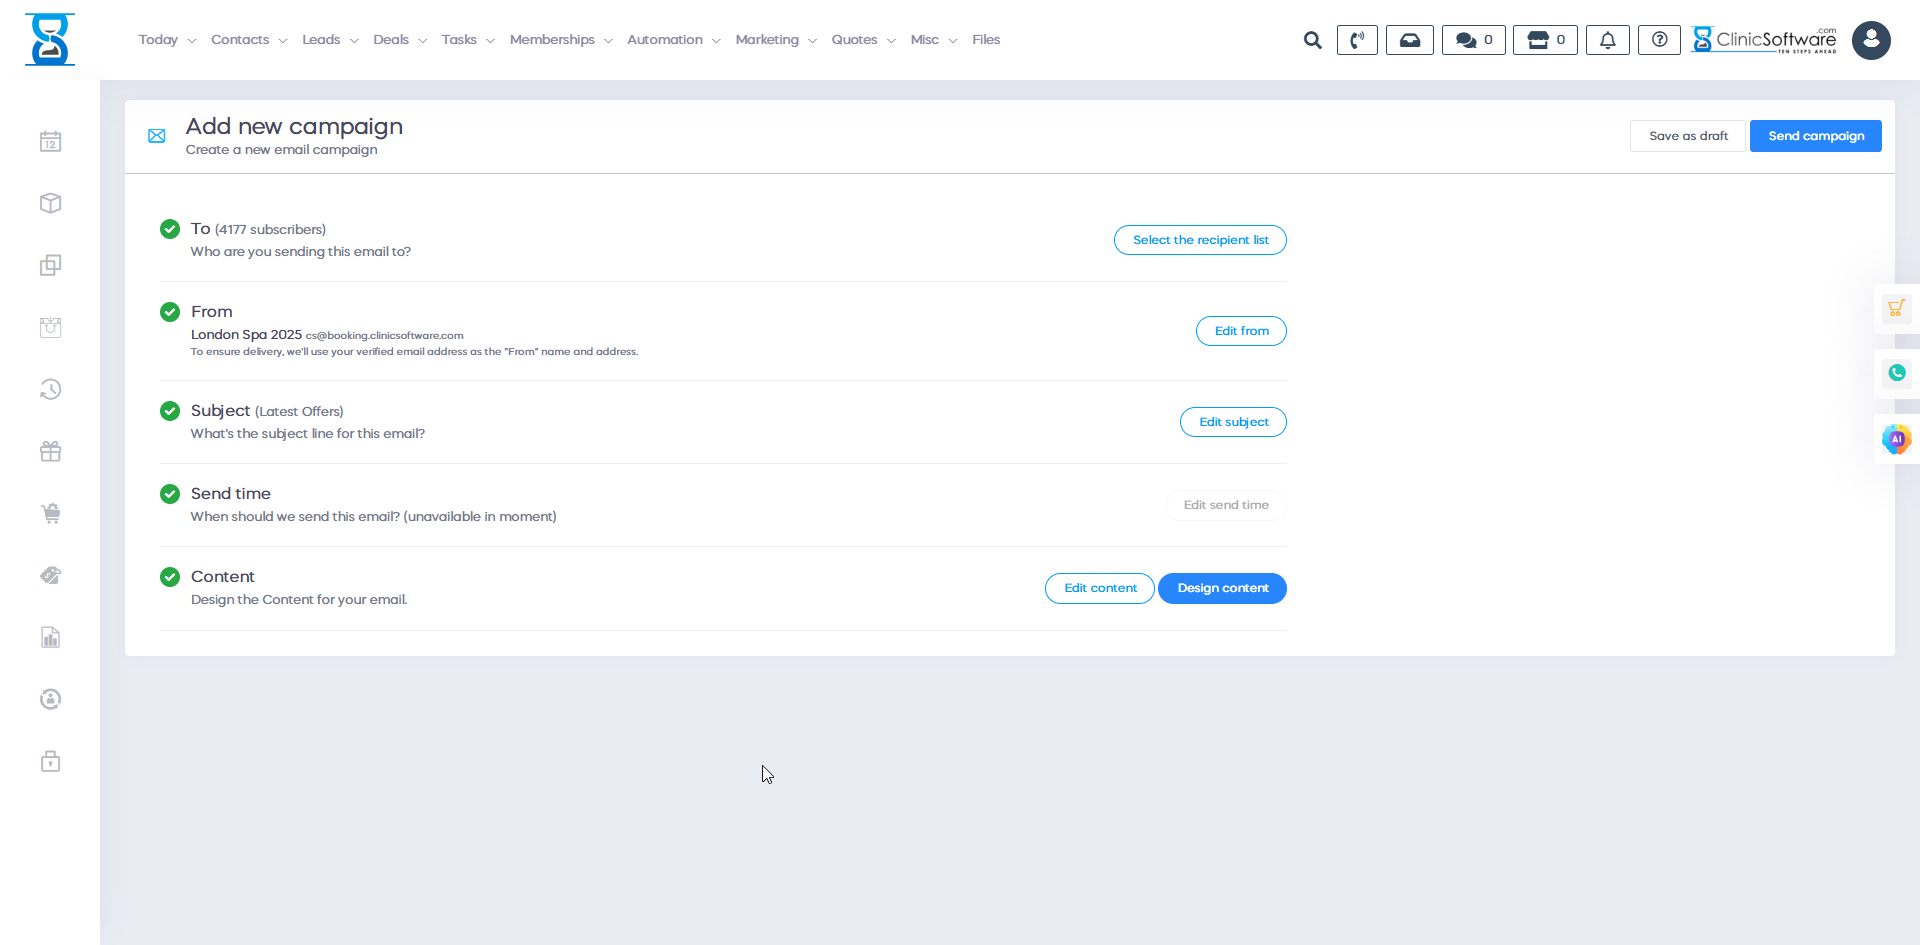1920x945 pixels.
Task: Open the help question mark icon
Action: (1659, 40)
